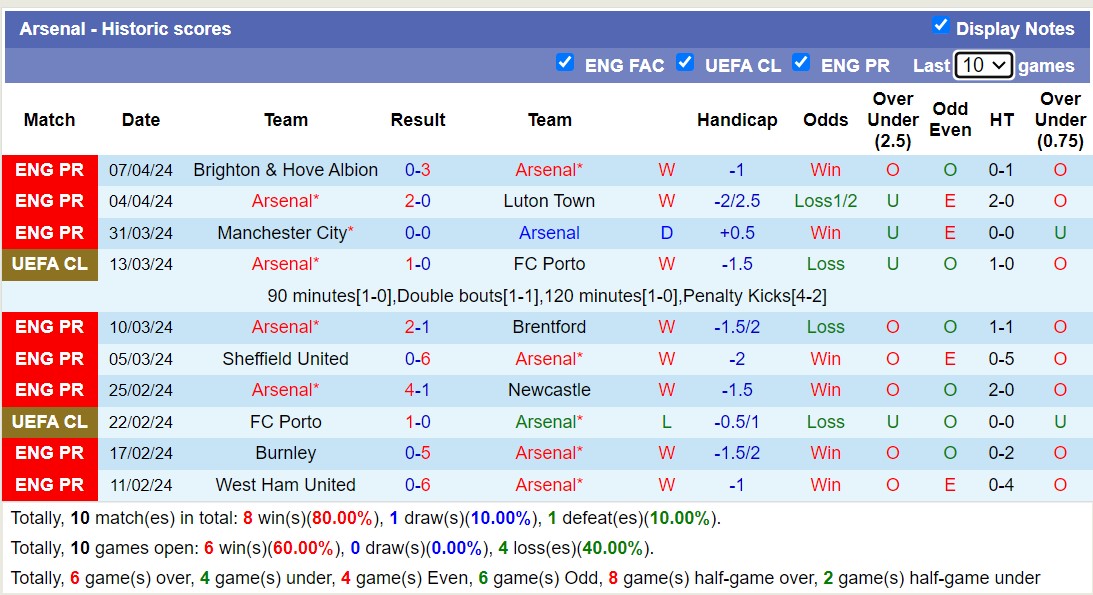Open the Brighton & Hove Albion team page
The height and width of the screenshot is (595, 1093).
(x=285, y=170)
